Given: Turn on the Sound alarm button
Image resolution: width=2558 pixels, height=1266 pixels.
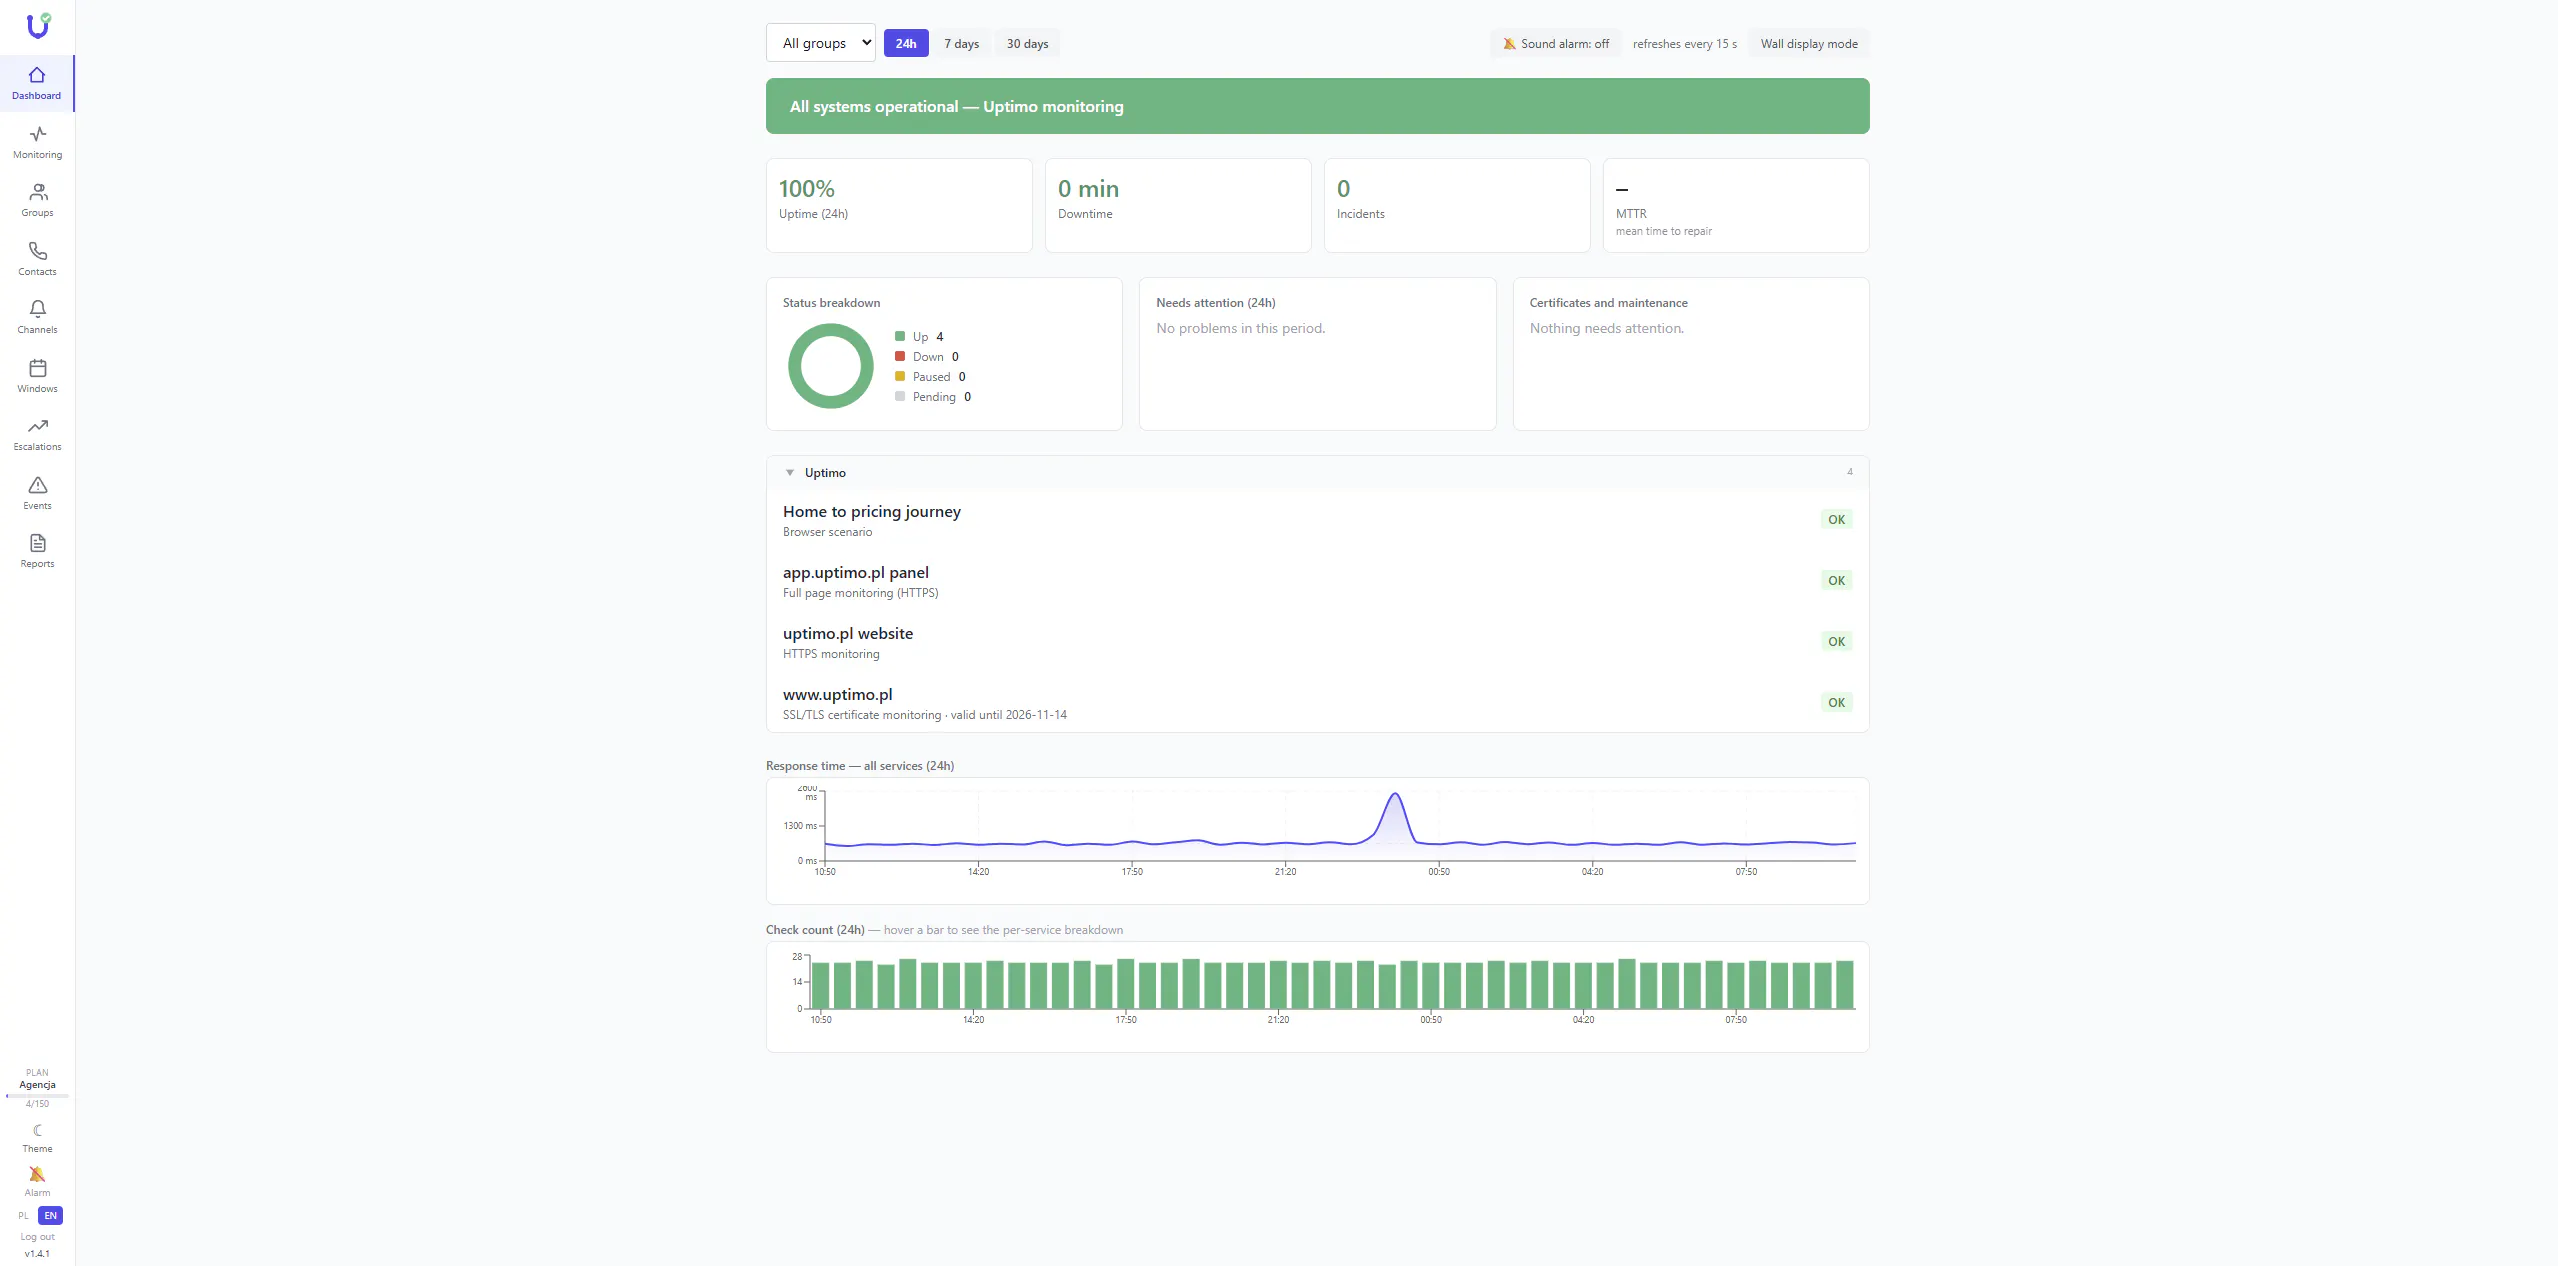Looking at the screenshot, I should 1555,44.
